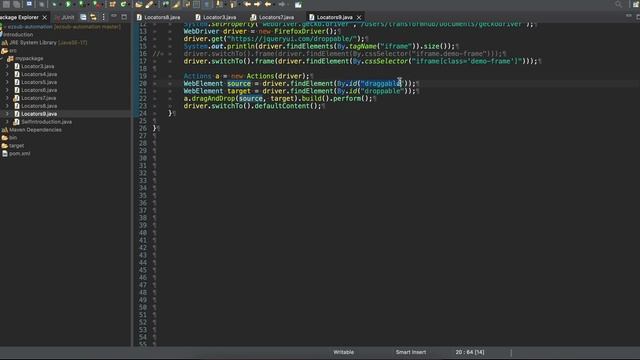This screenshot has height=360, width=640.
Task: Minimize the Package Explorer view
Action: tap(114, 16)
